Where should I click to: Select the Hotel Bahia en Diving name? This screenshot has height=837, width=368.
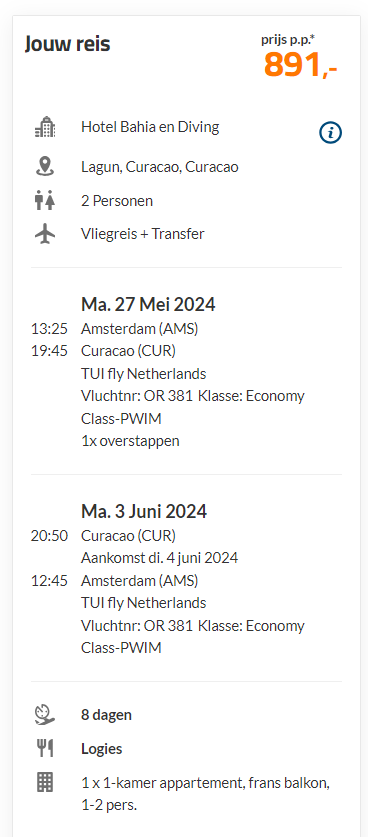pyautogui.click(x=150, y=127)
